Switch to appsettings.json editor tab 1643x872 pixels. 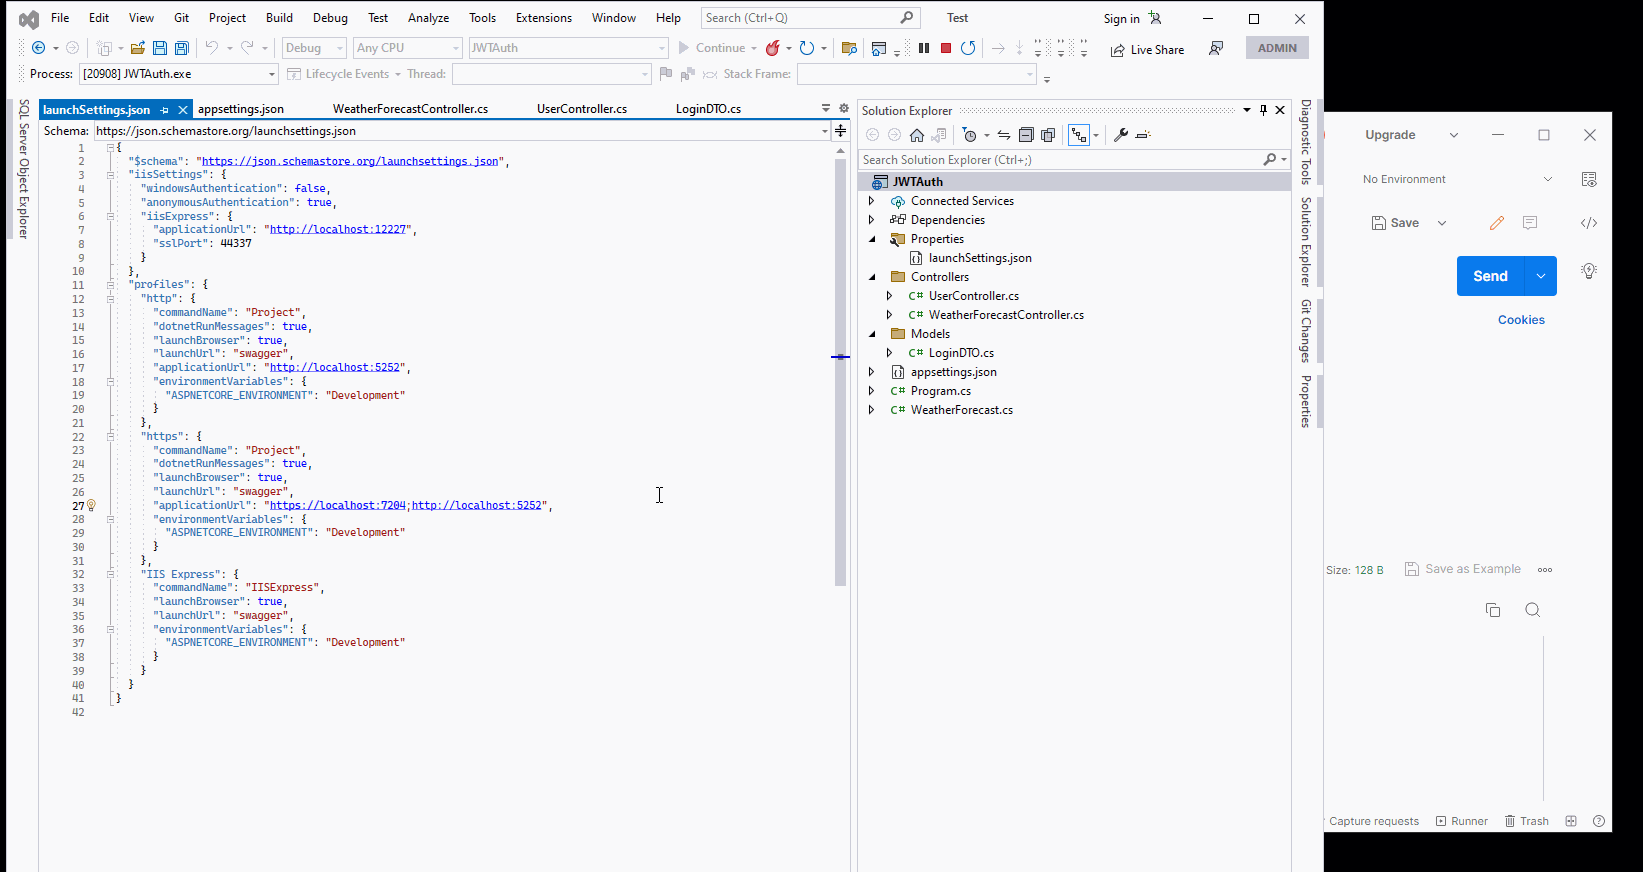point(241,109)
